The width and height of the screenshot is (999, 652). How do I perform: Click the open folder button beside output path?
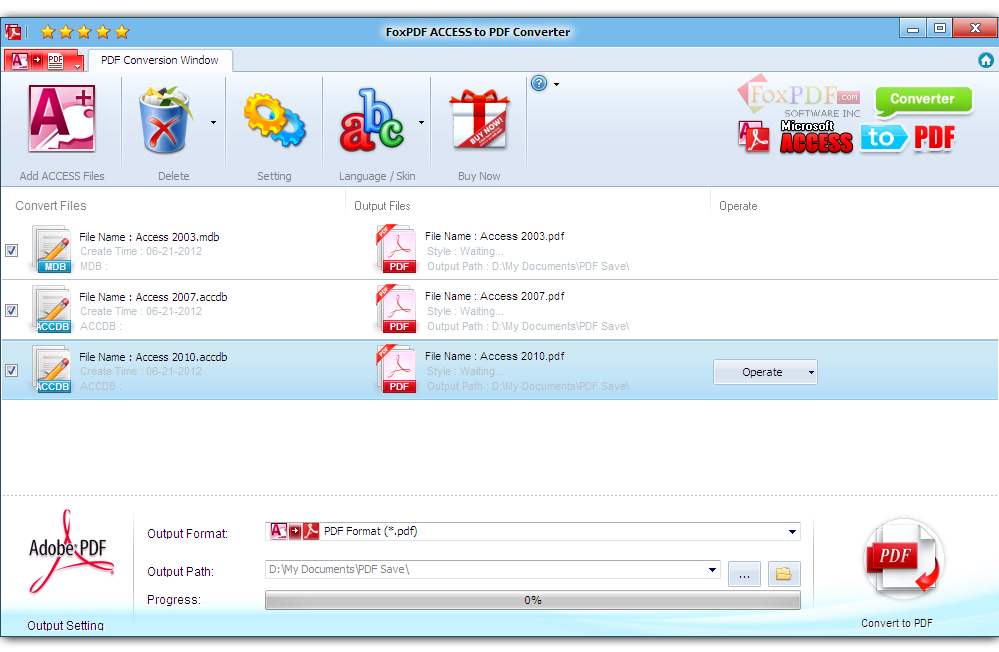click(x=784, y=572)
